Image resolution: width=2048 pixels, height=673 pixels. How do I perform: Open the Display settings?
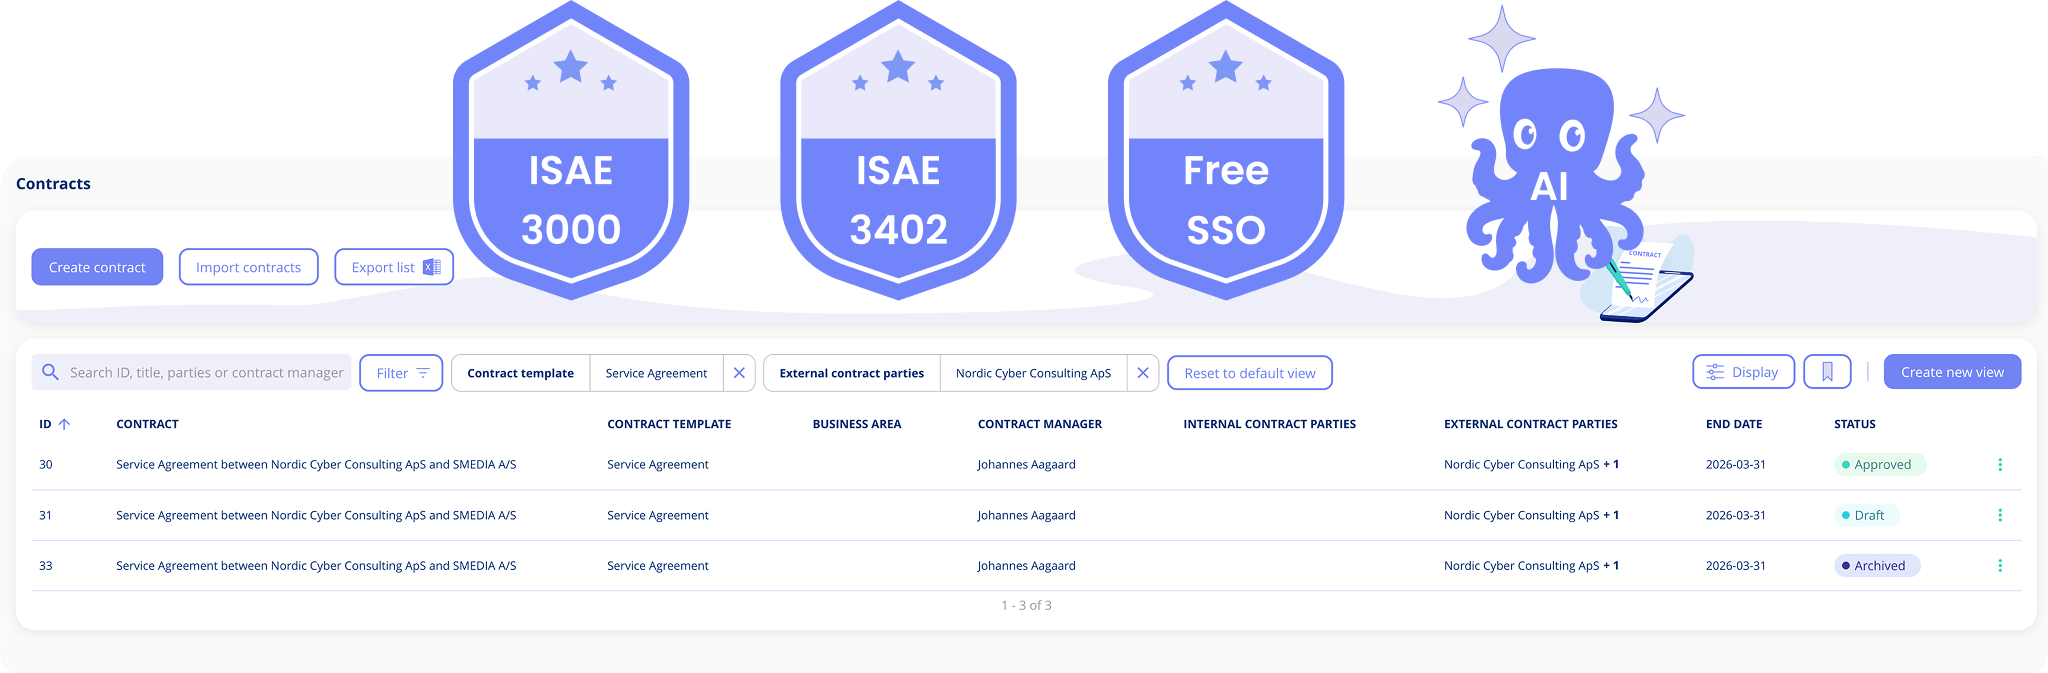coord(1743,372)
